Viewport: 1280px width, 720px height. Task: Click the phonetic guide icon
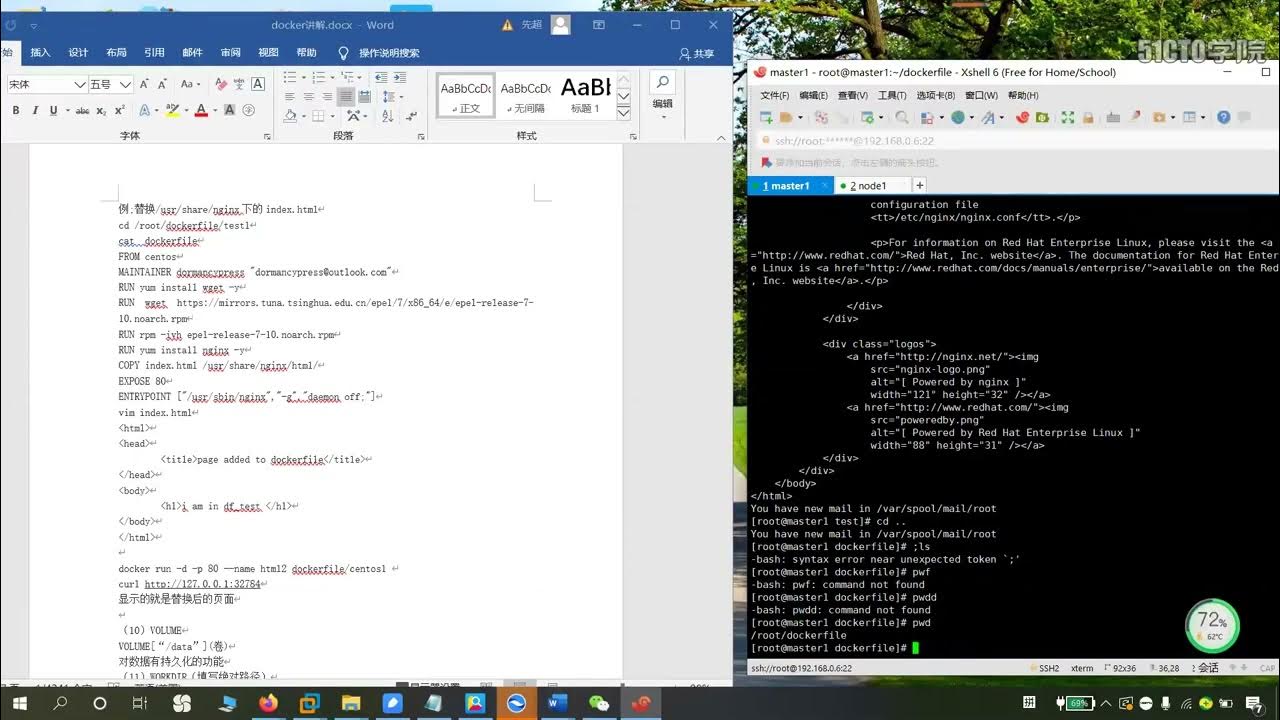pos(239,85)
